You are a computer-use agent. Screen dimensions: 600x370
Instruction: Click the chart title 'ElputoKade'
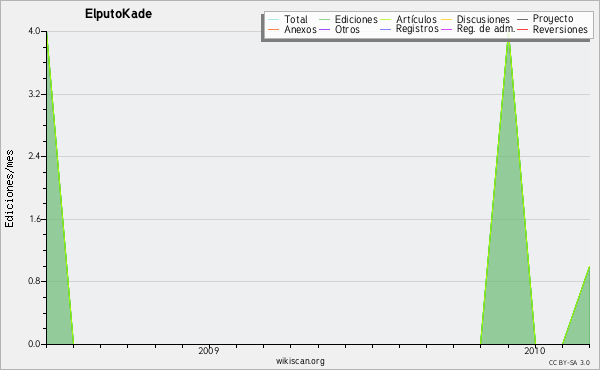click(118, 14)
